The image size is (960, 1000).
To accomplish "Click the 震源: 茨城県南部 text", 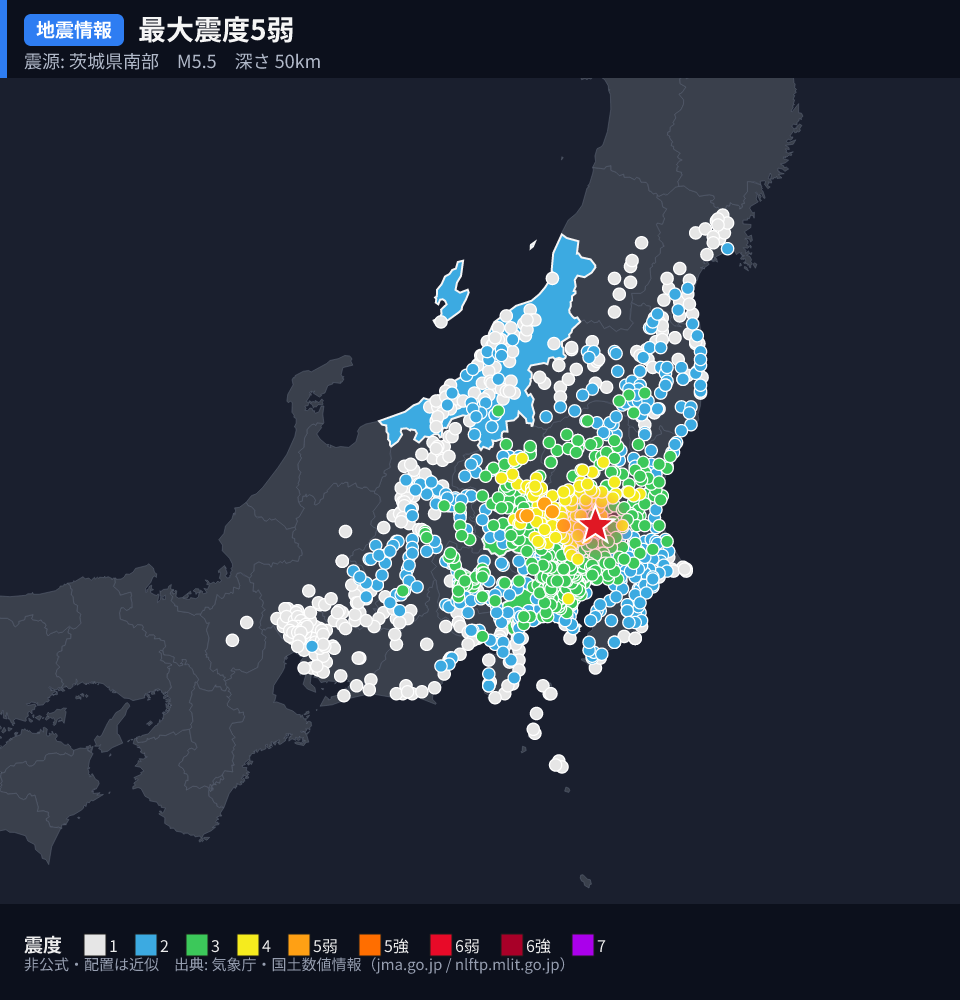I will click(91, 62).
